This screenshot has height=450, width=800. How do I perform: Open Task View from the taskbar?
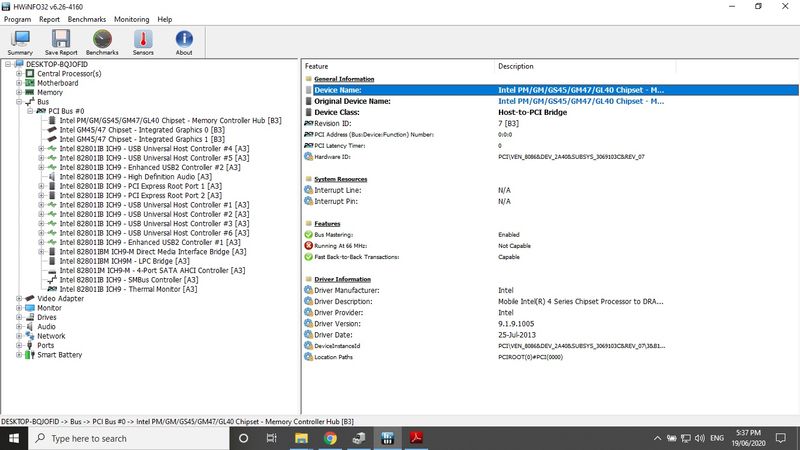click(271, 438)
